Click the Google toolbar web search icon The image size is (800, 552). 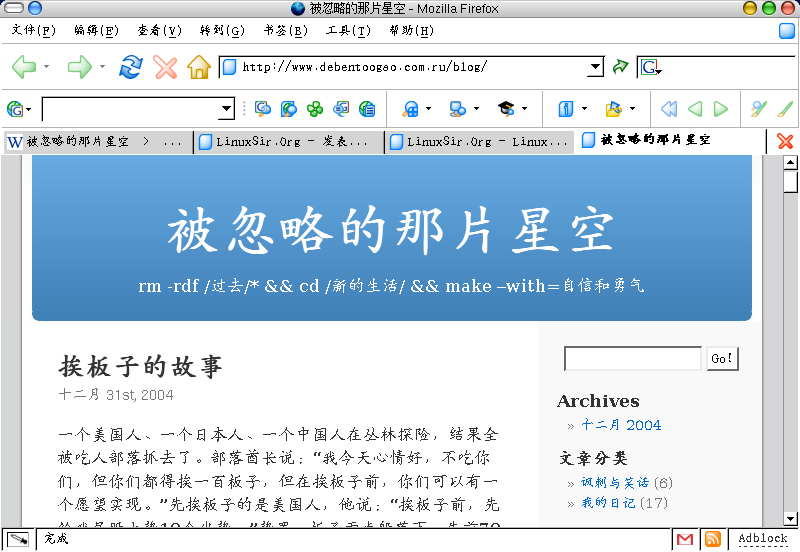(x=263, y=109)
